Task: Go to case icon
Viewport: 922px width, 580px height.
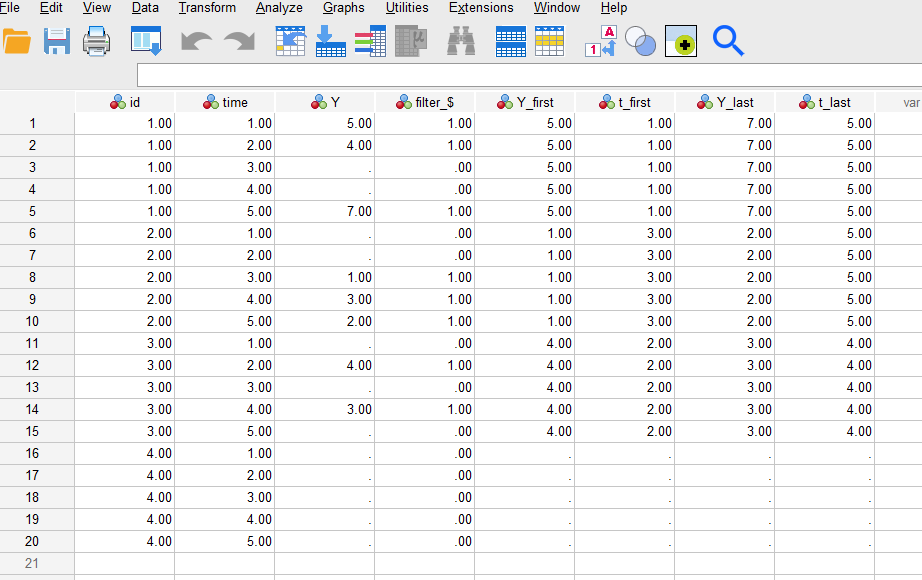Action: point(290,41)
